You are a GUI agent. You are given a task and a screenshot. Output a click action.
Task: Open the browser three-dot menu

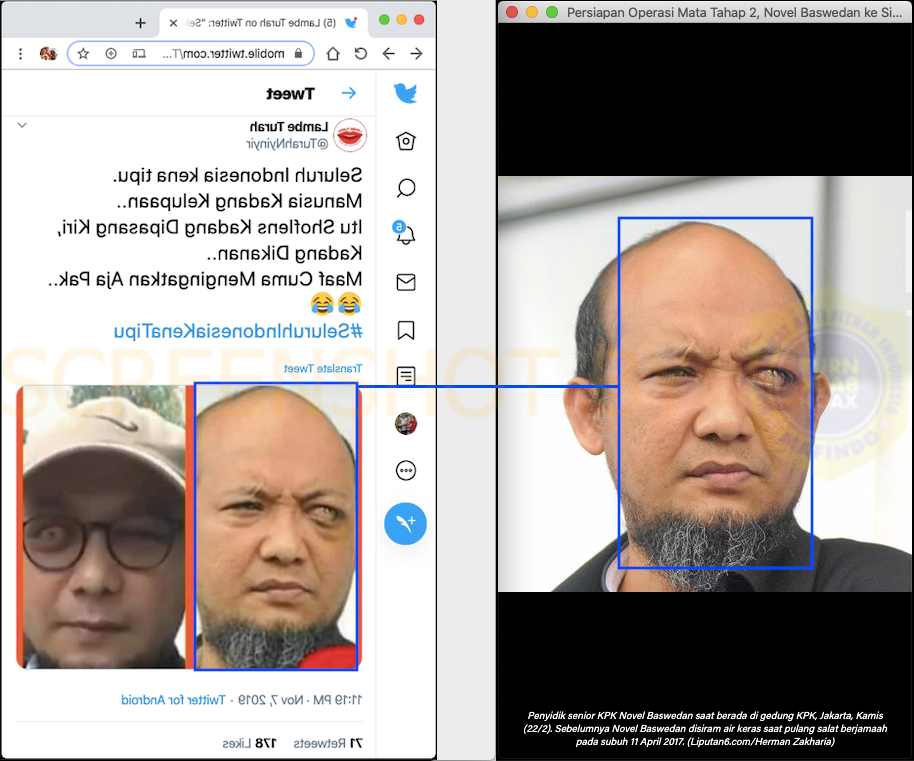pyautogui.click(x=21, y=53)
